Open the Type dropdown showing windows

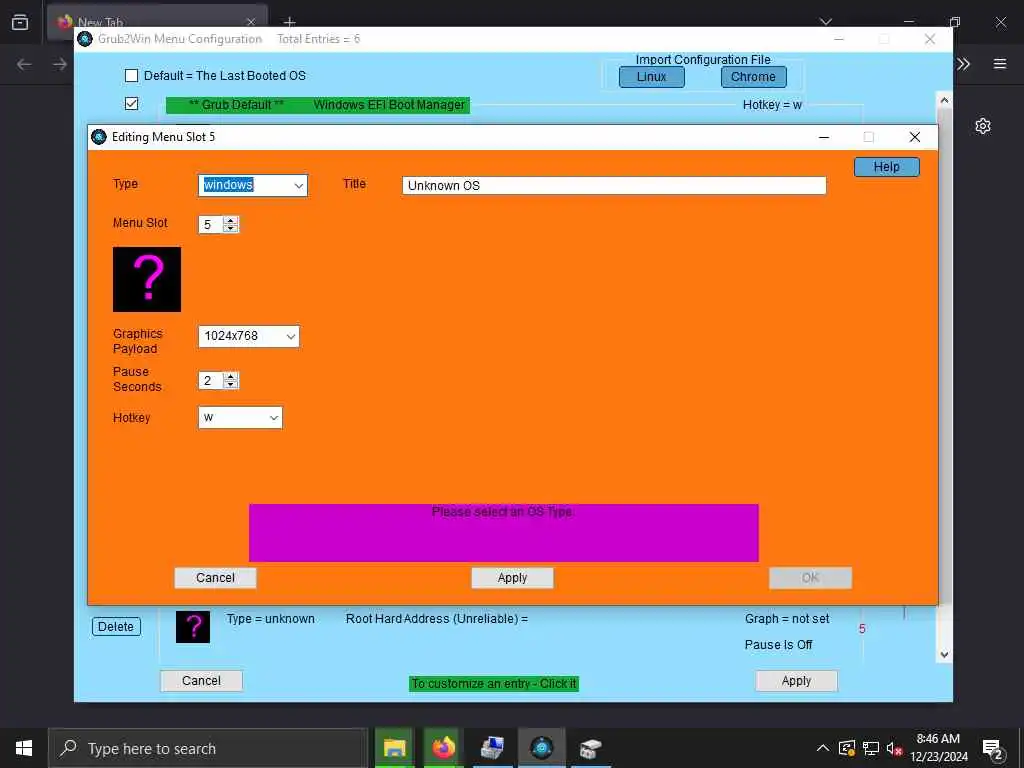pyautogui.click(x=252, y=185)
